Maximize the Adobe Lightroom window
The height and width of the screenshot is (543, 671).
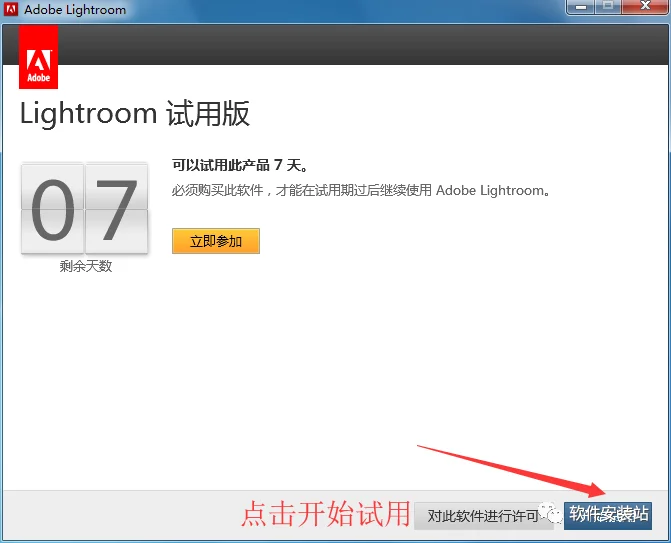[608, 7]
